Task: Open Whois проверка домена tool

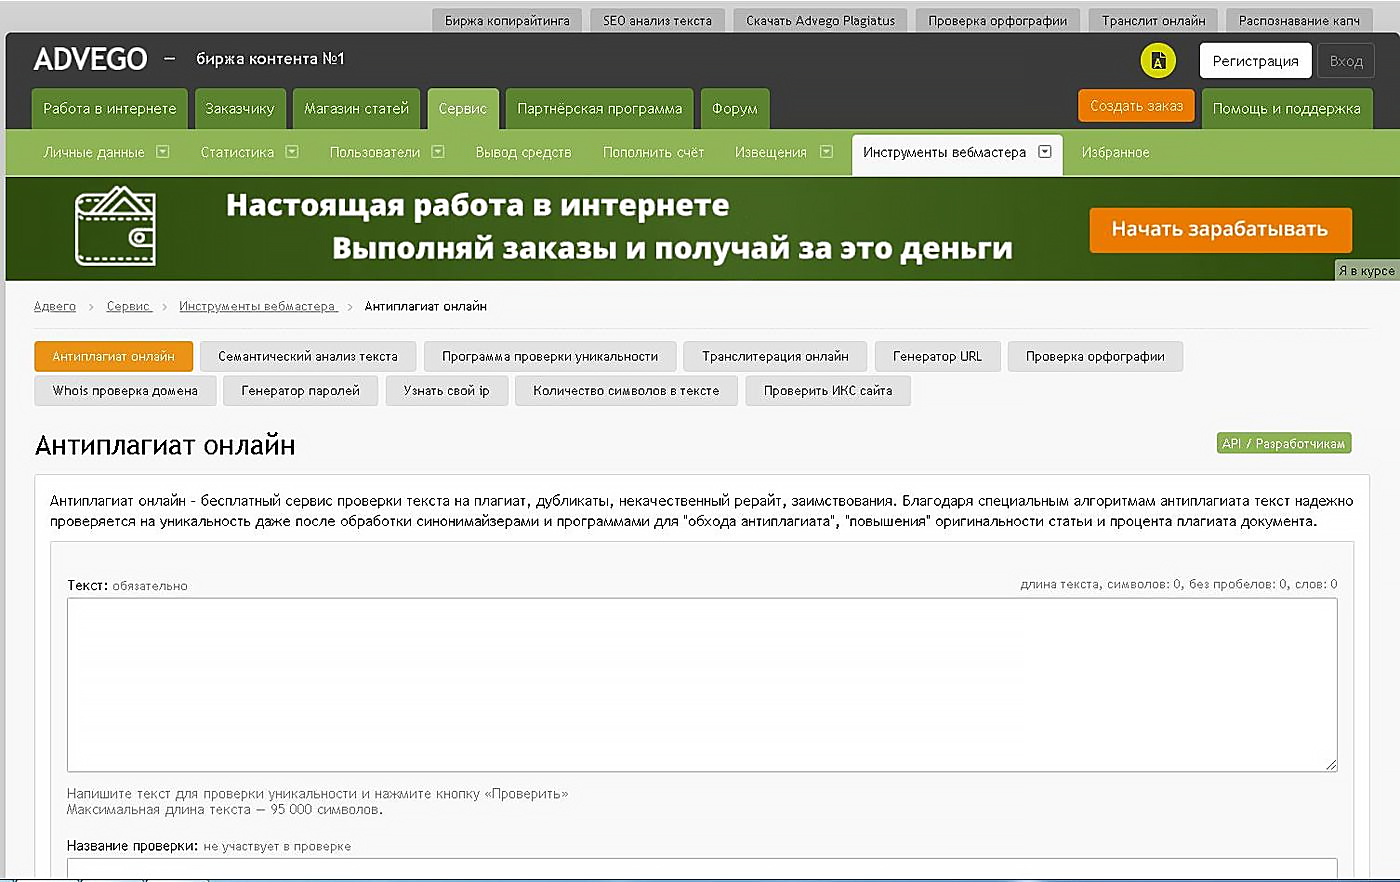Action: coord(125,390)
